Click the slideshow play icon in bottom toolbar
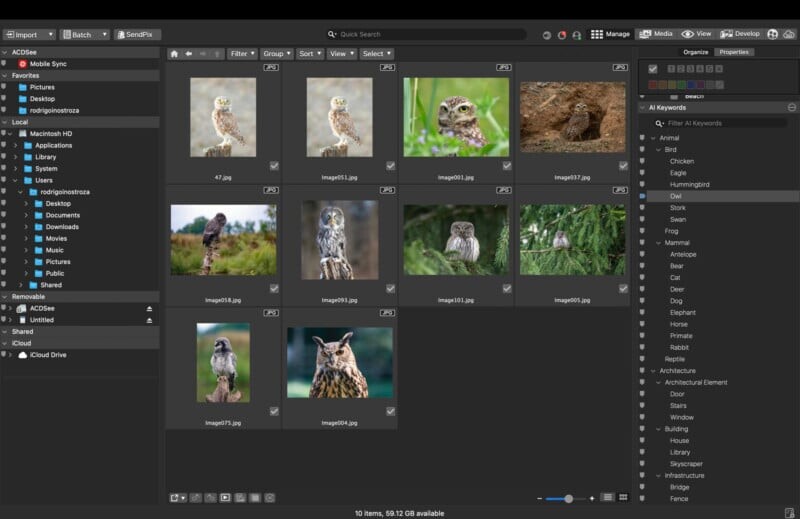The width and height of the screenshot is (800, 519). coord(225,497)
